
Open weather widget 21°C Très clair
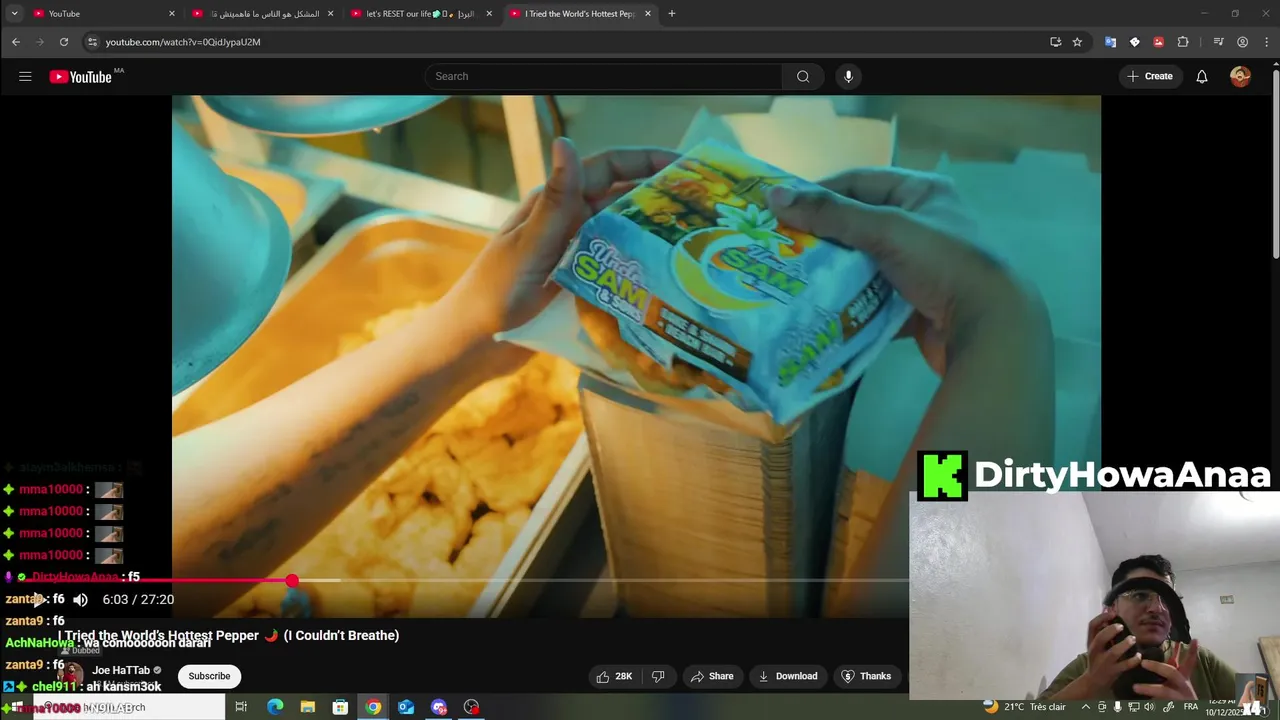point(1025,707)
